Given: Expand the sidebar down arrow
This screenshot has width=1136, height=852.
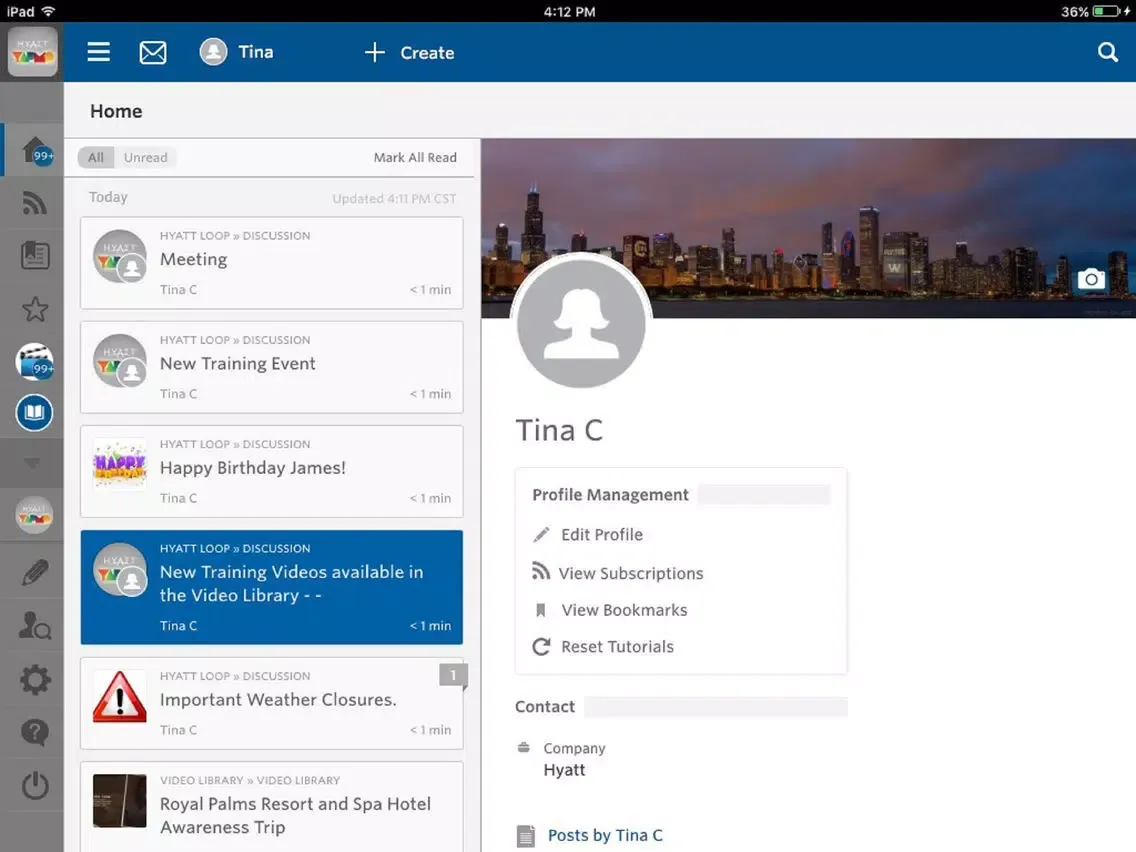Looking at the screenshot, I should click(32, 463).
